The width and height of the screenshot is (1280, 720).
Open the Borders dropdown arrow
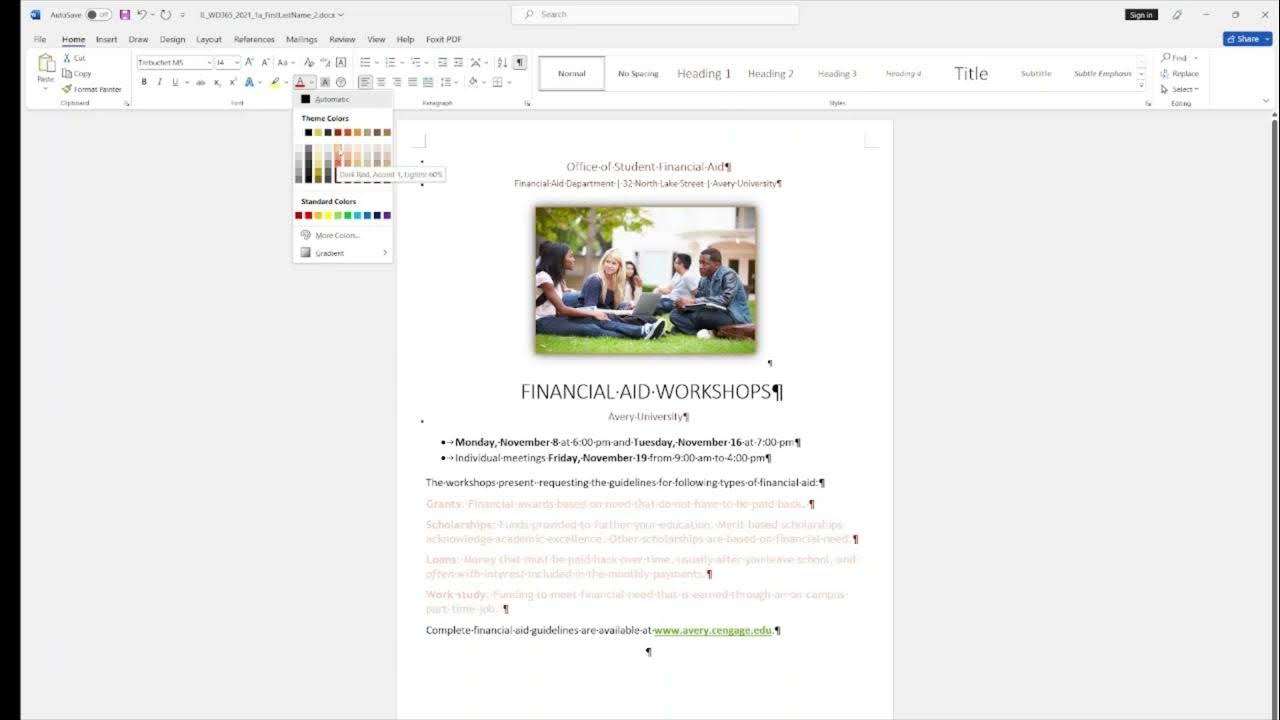509,82
